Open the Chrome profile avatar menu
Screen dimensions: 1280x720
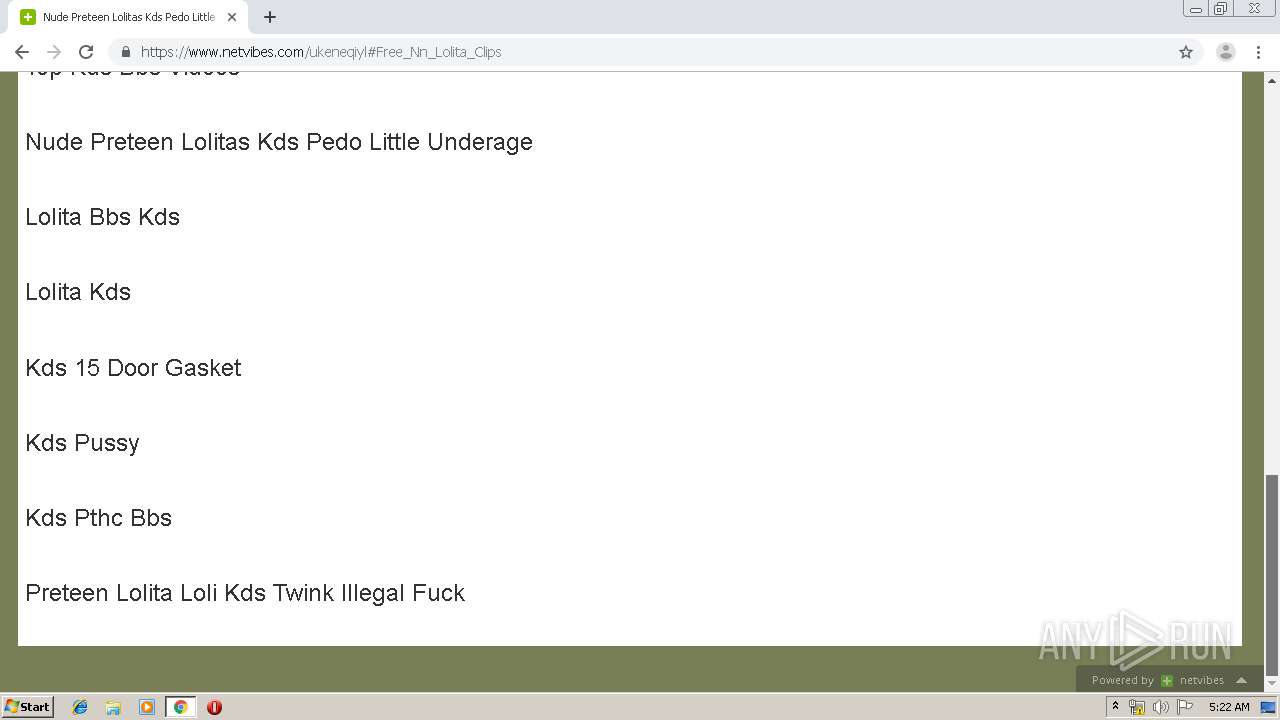[x=1226, y=52]
